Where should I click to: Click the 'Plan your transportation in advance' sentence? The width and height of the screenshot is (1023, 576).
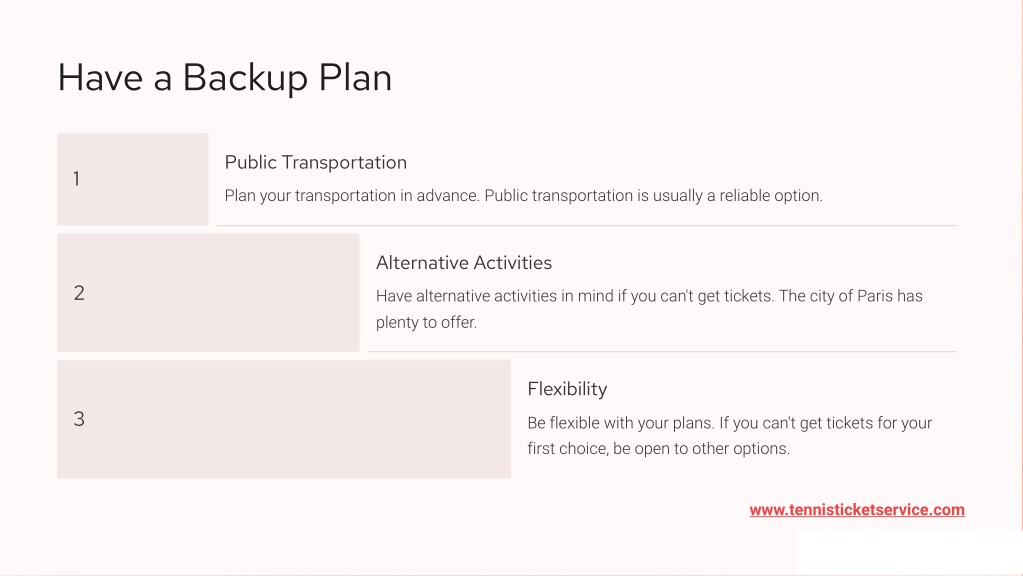pyautogui.click(x=352, y=196)
